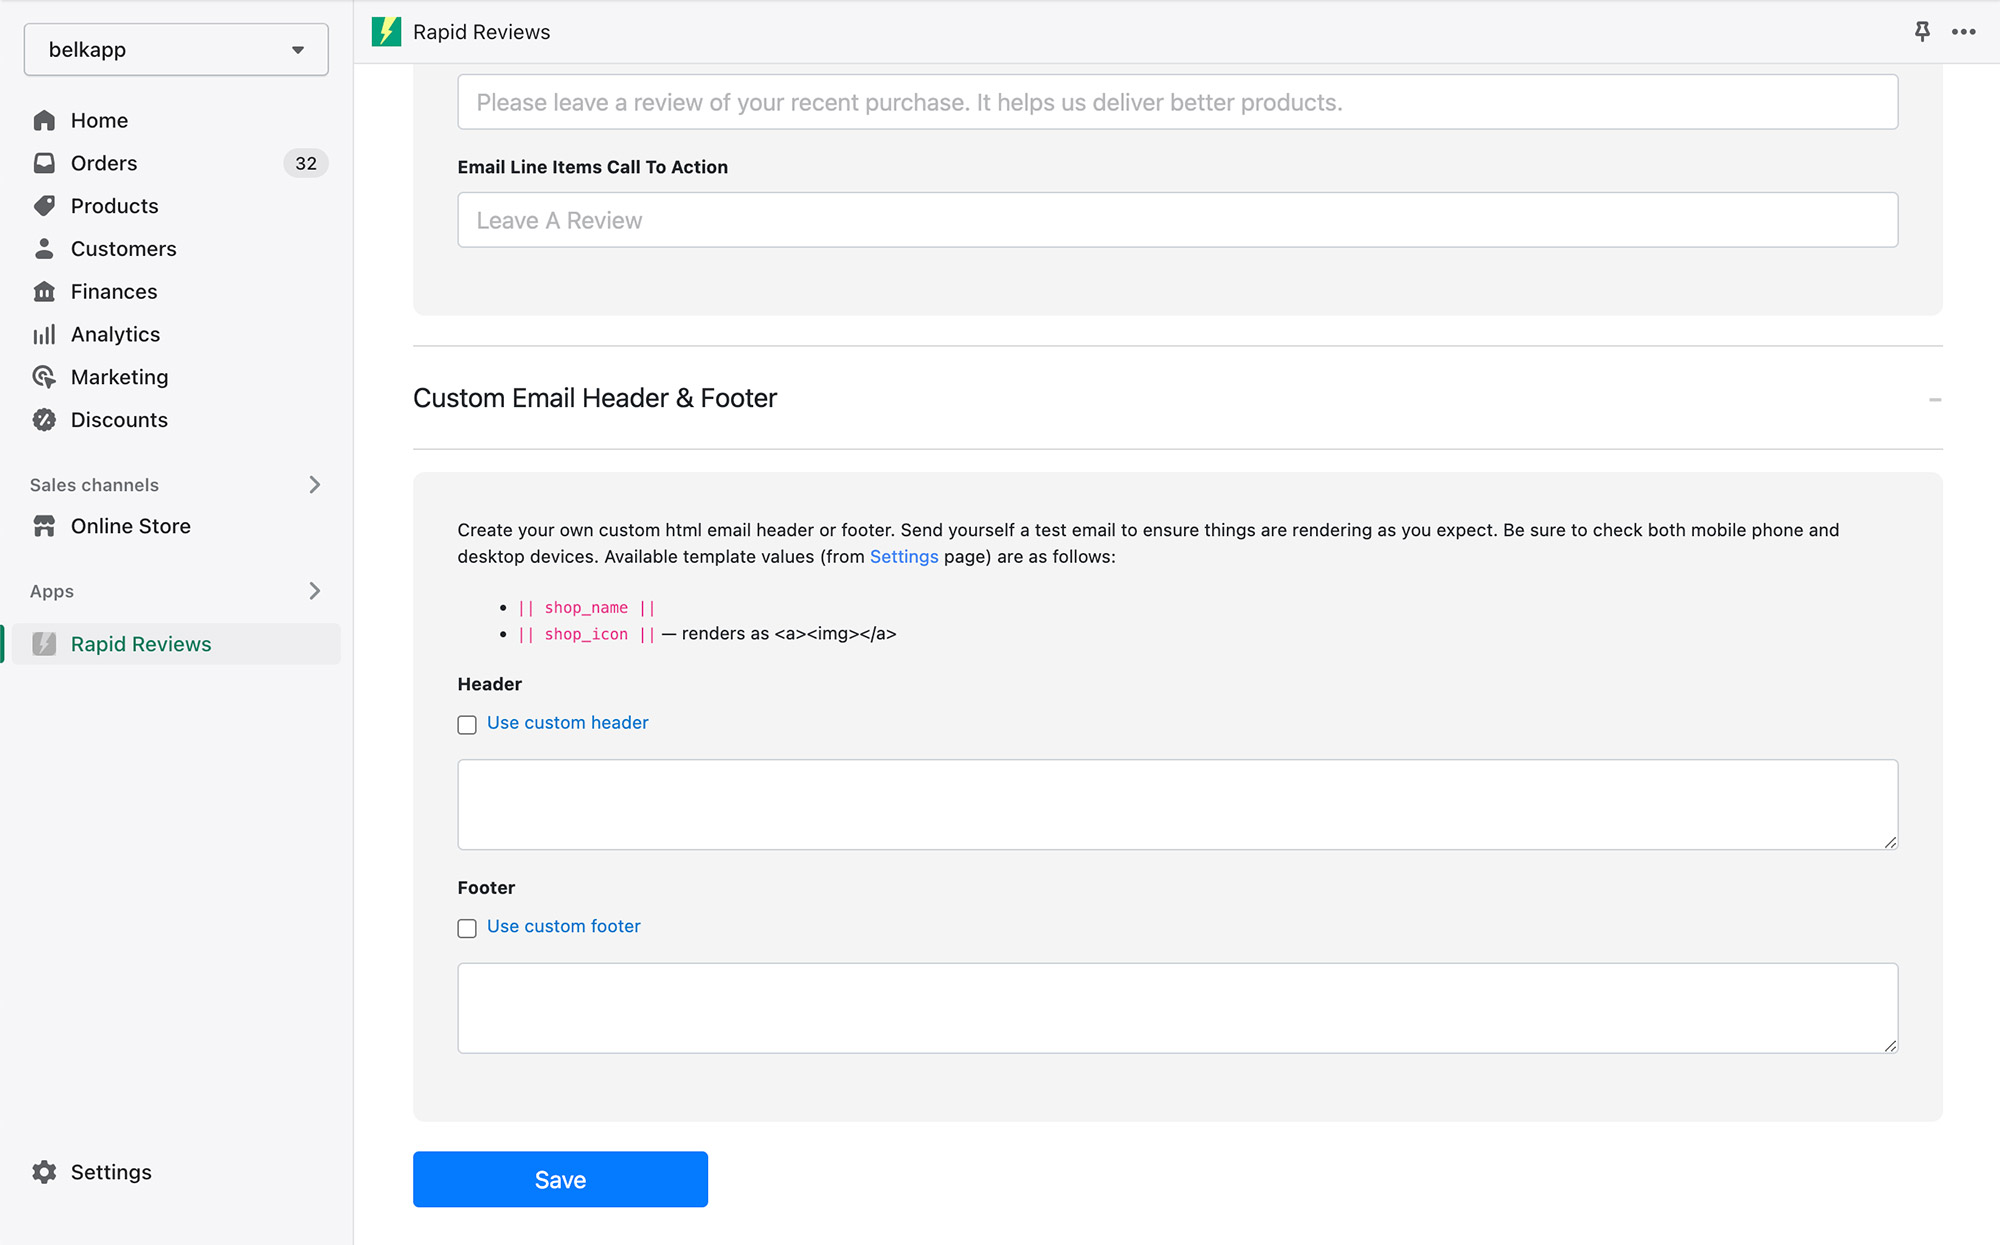Open the belkapp store switcher dropdown
2000x1245 pixels.
pyautogui.click(x=176, y=50)
